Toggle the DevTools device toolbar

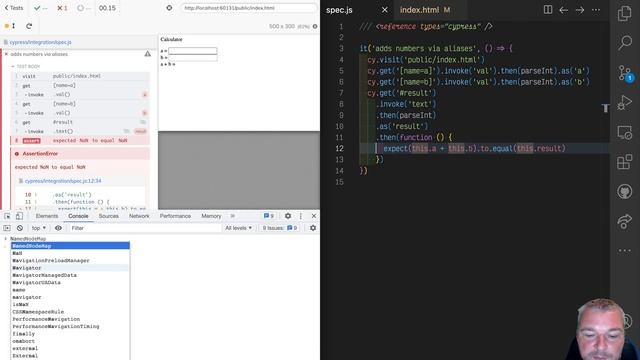[19, 216]
